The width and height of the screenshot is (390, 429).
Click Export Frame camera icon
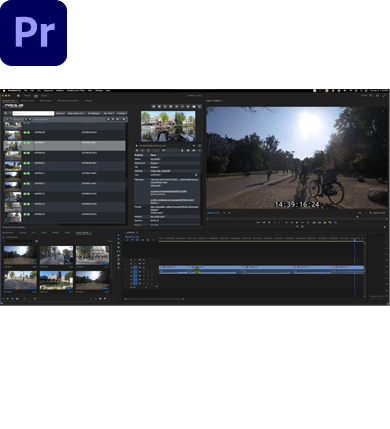(x=325, y=222)
